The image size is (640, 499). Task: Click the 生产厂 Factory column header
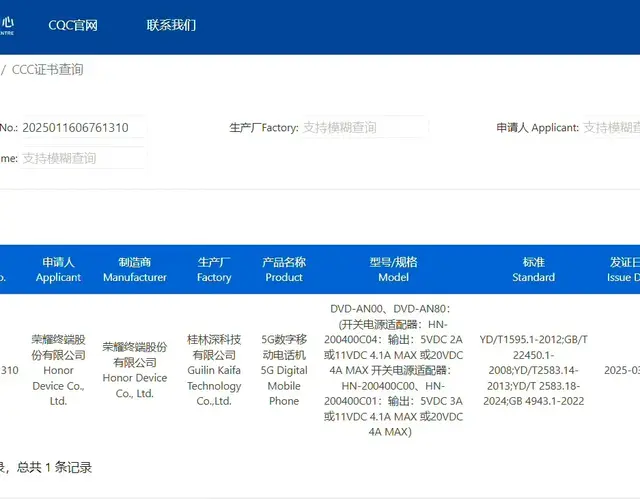pos(214,270)
